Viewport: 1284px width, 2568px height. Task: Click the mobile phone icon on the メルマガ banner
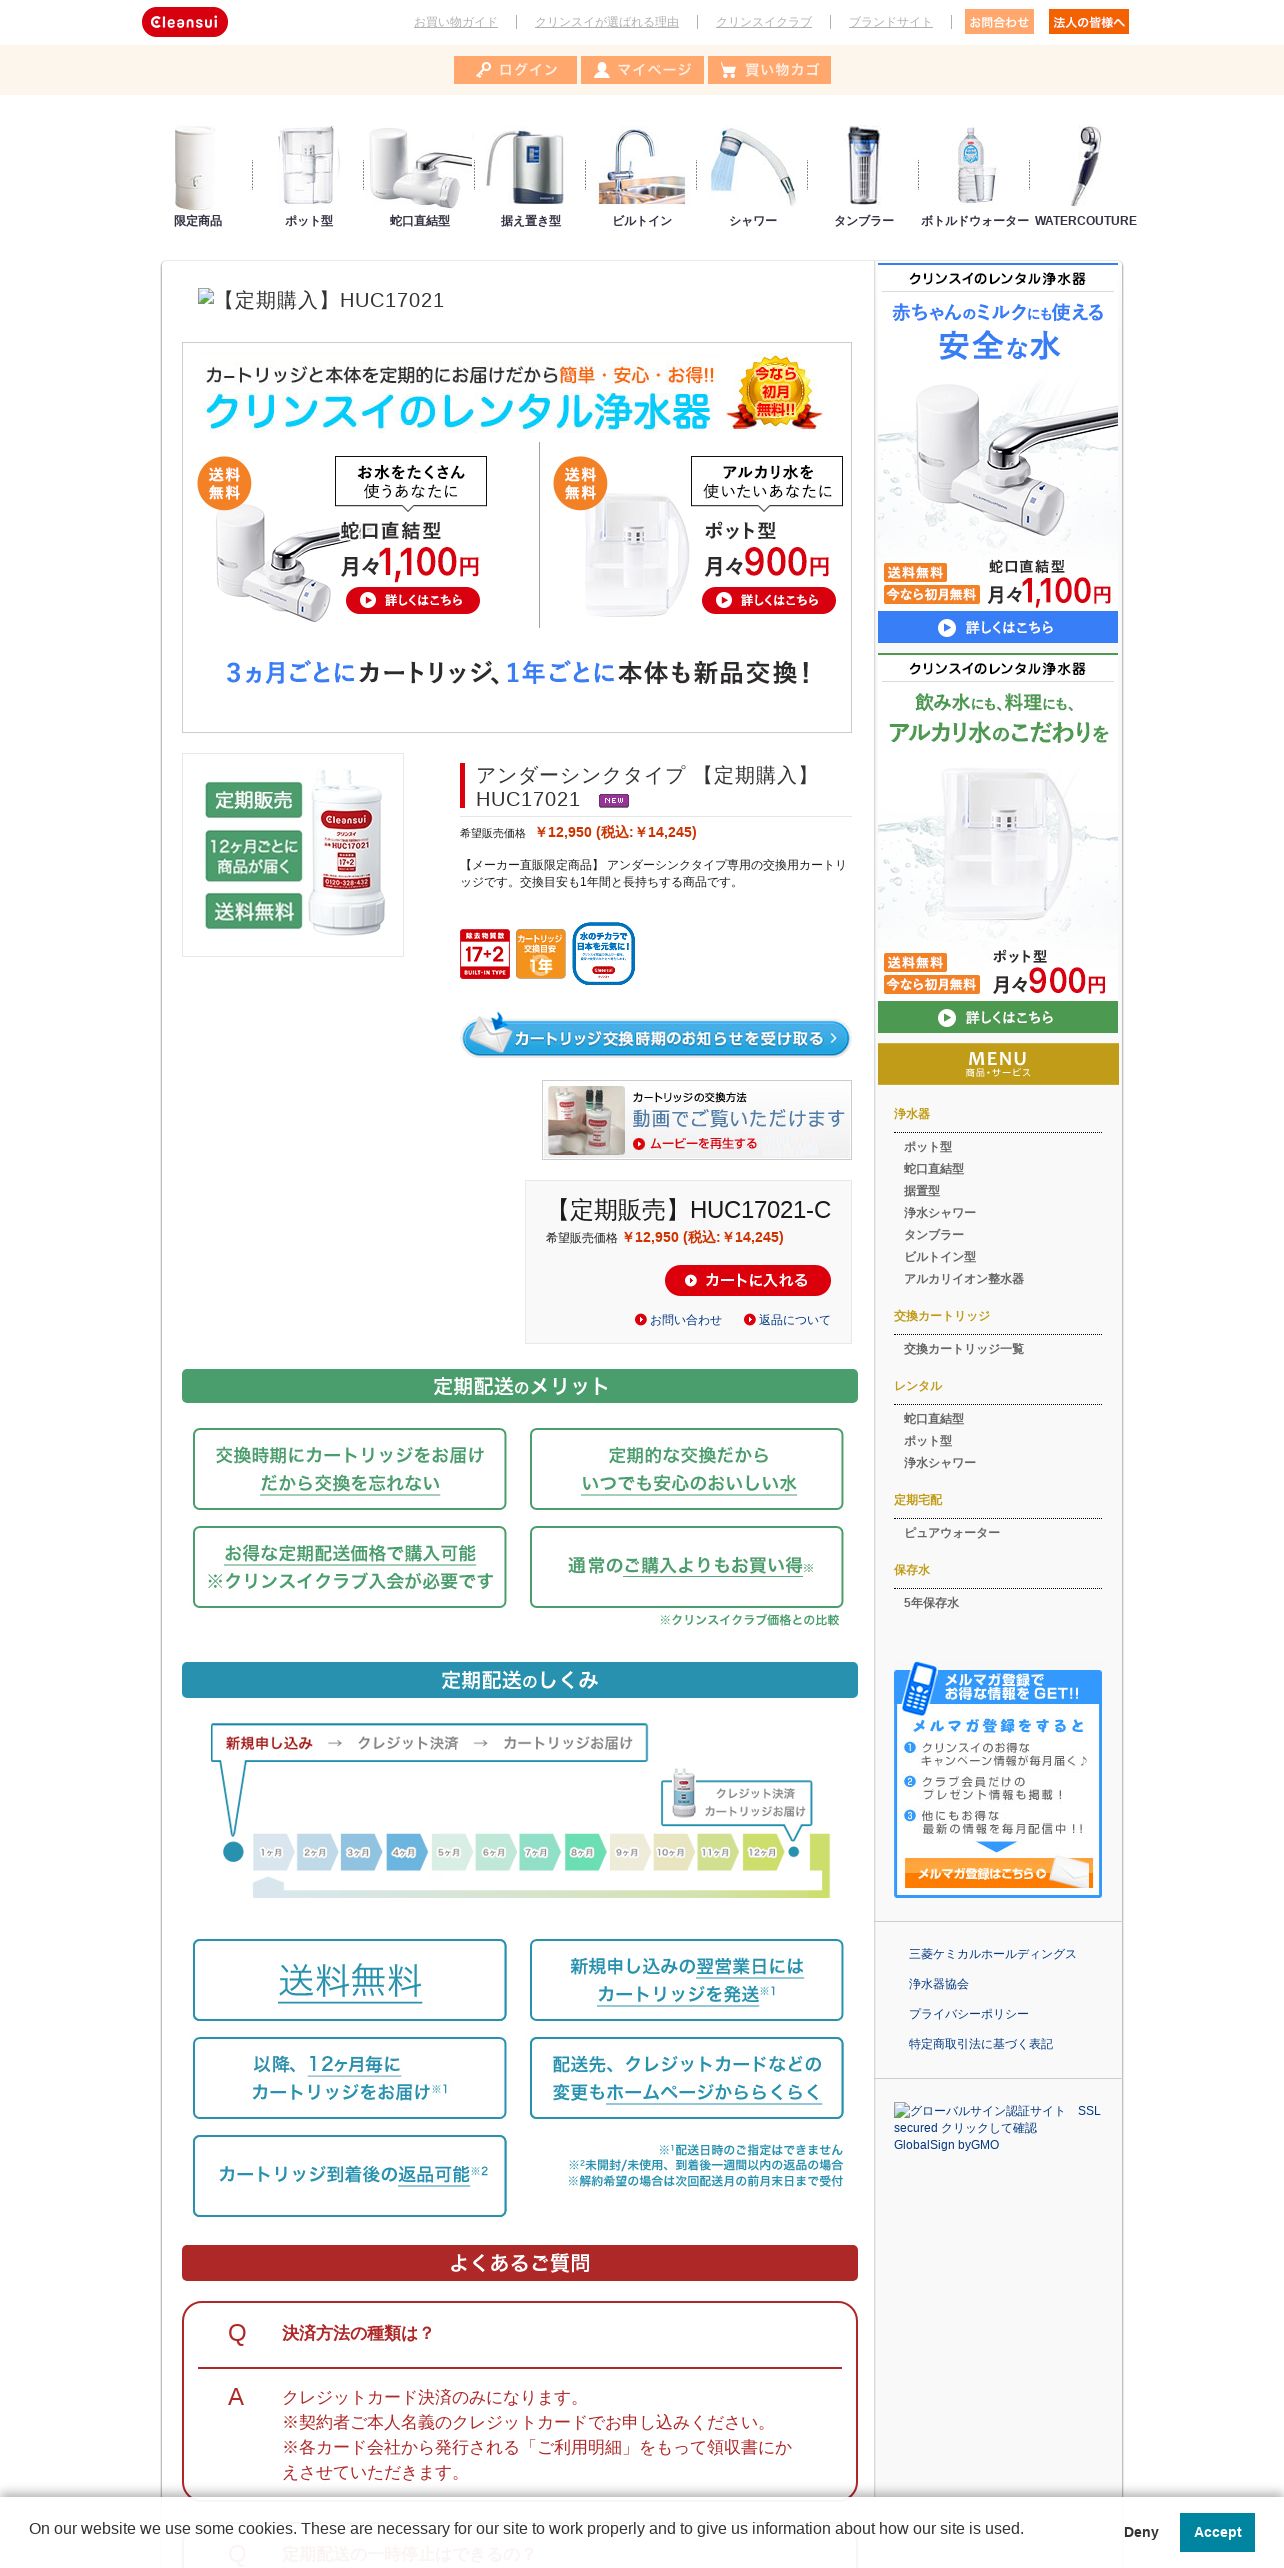coord(918,1689)
